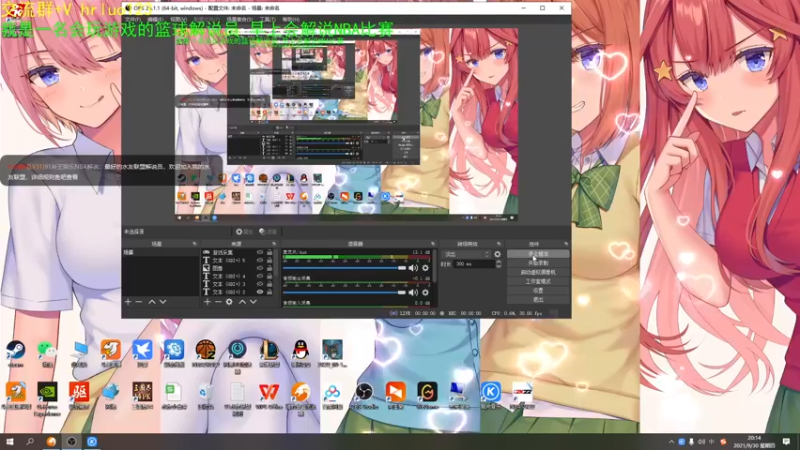The height and width of the screenshot is (450, 800).
Task: Move scene up using the Scenes panel up arrow
Action: pyautogui.click(x=152, y=302)
